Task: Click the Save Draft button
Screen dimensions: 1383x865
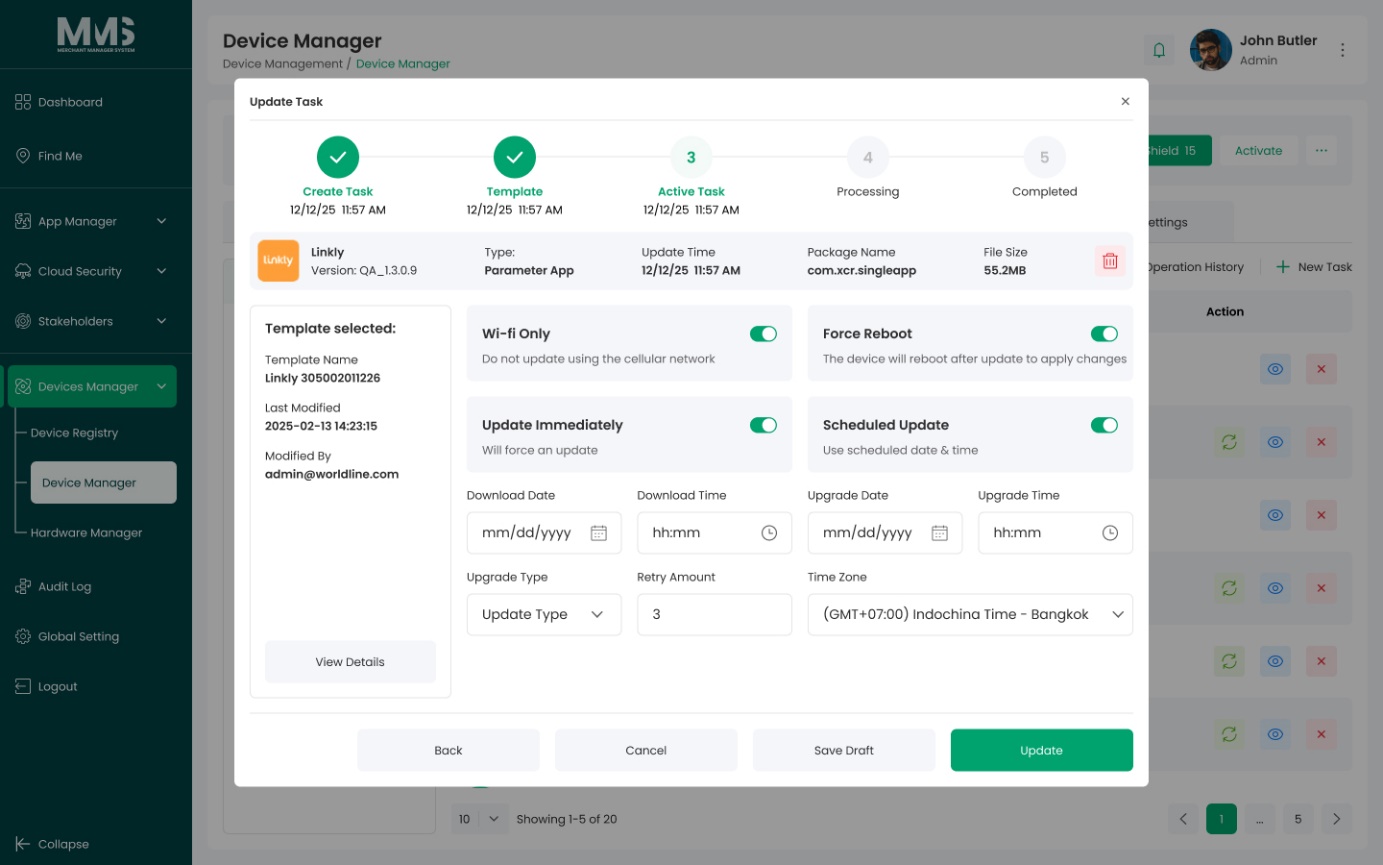Action: 844,750
